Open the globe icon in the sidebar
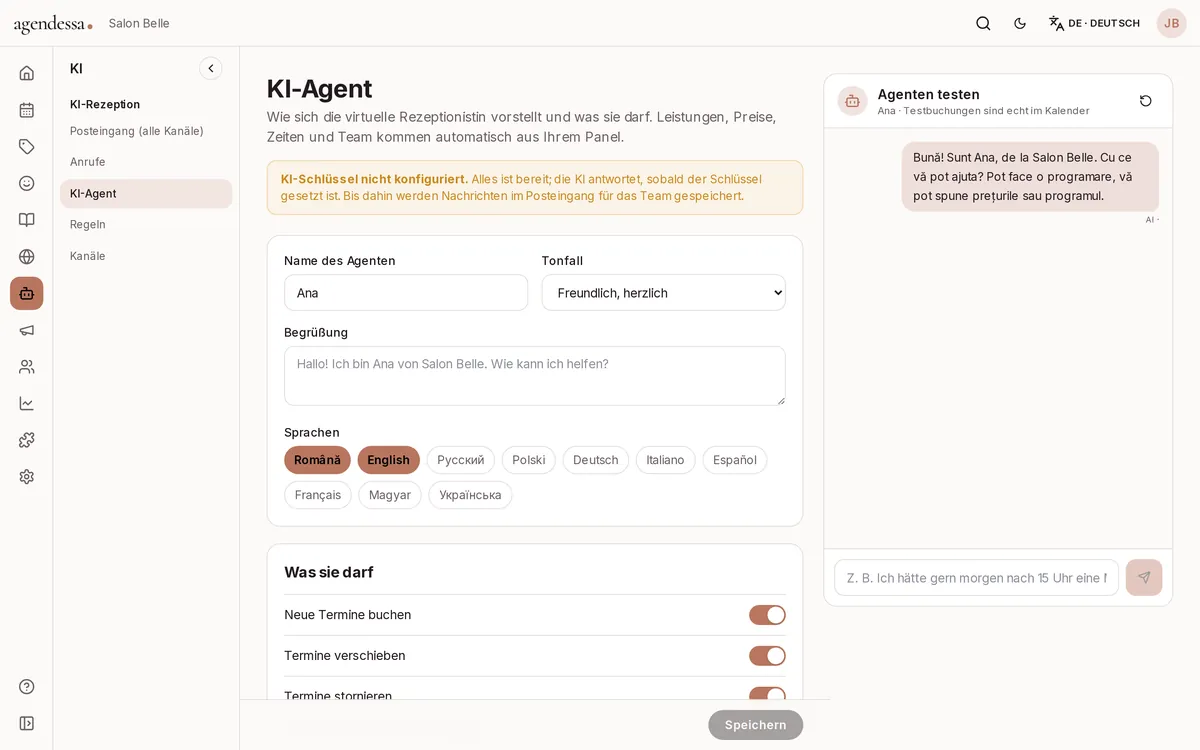 [27, 257]
